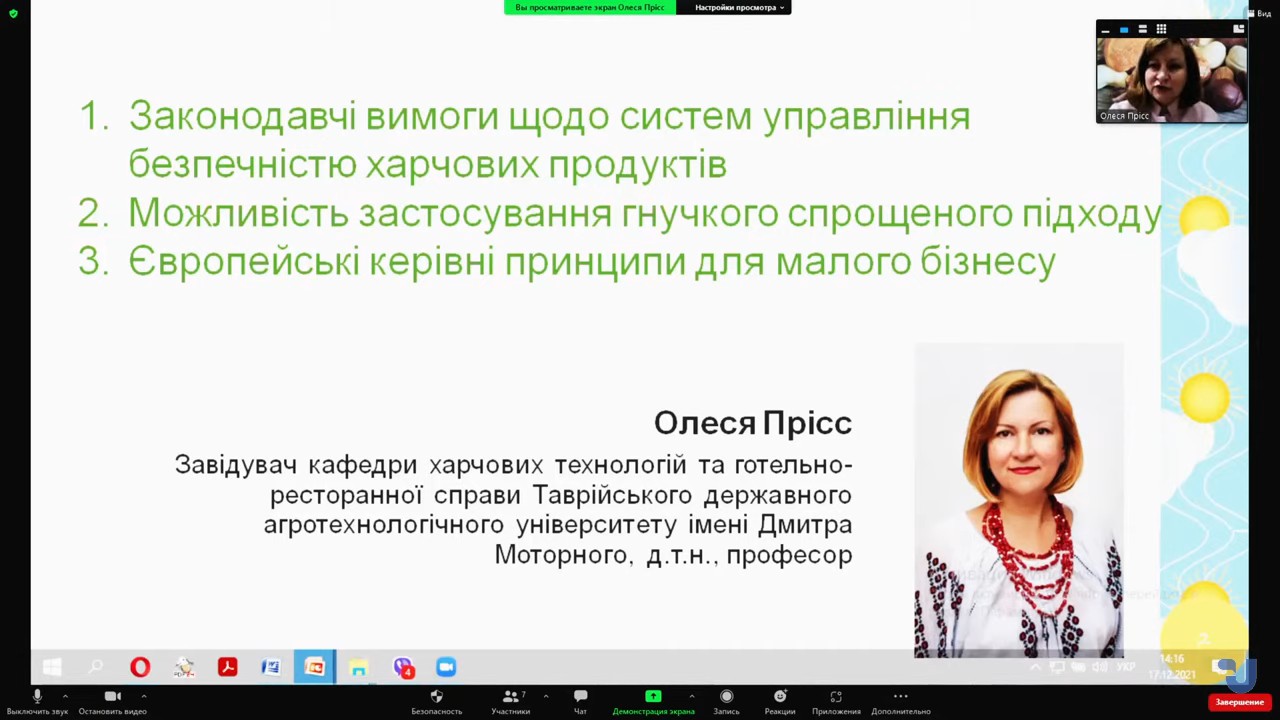Mute the microphone with Выключить звук
This screenshot has height=720, width=1280.
37,702
